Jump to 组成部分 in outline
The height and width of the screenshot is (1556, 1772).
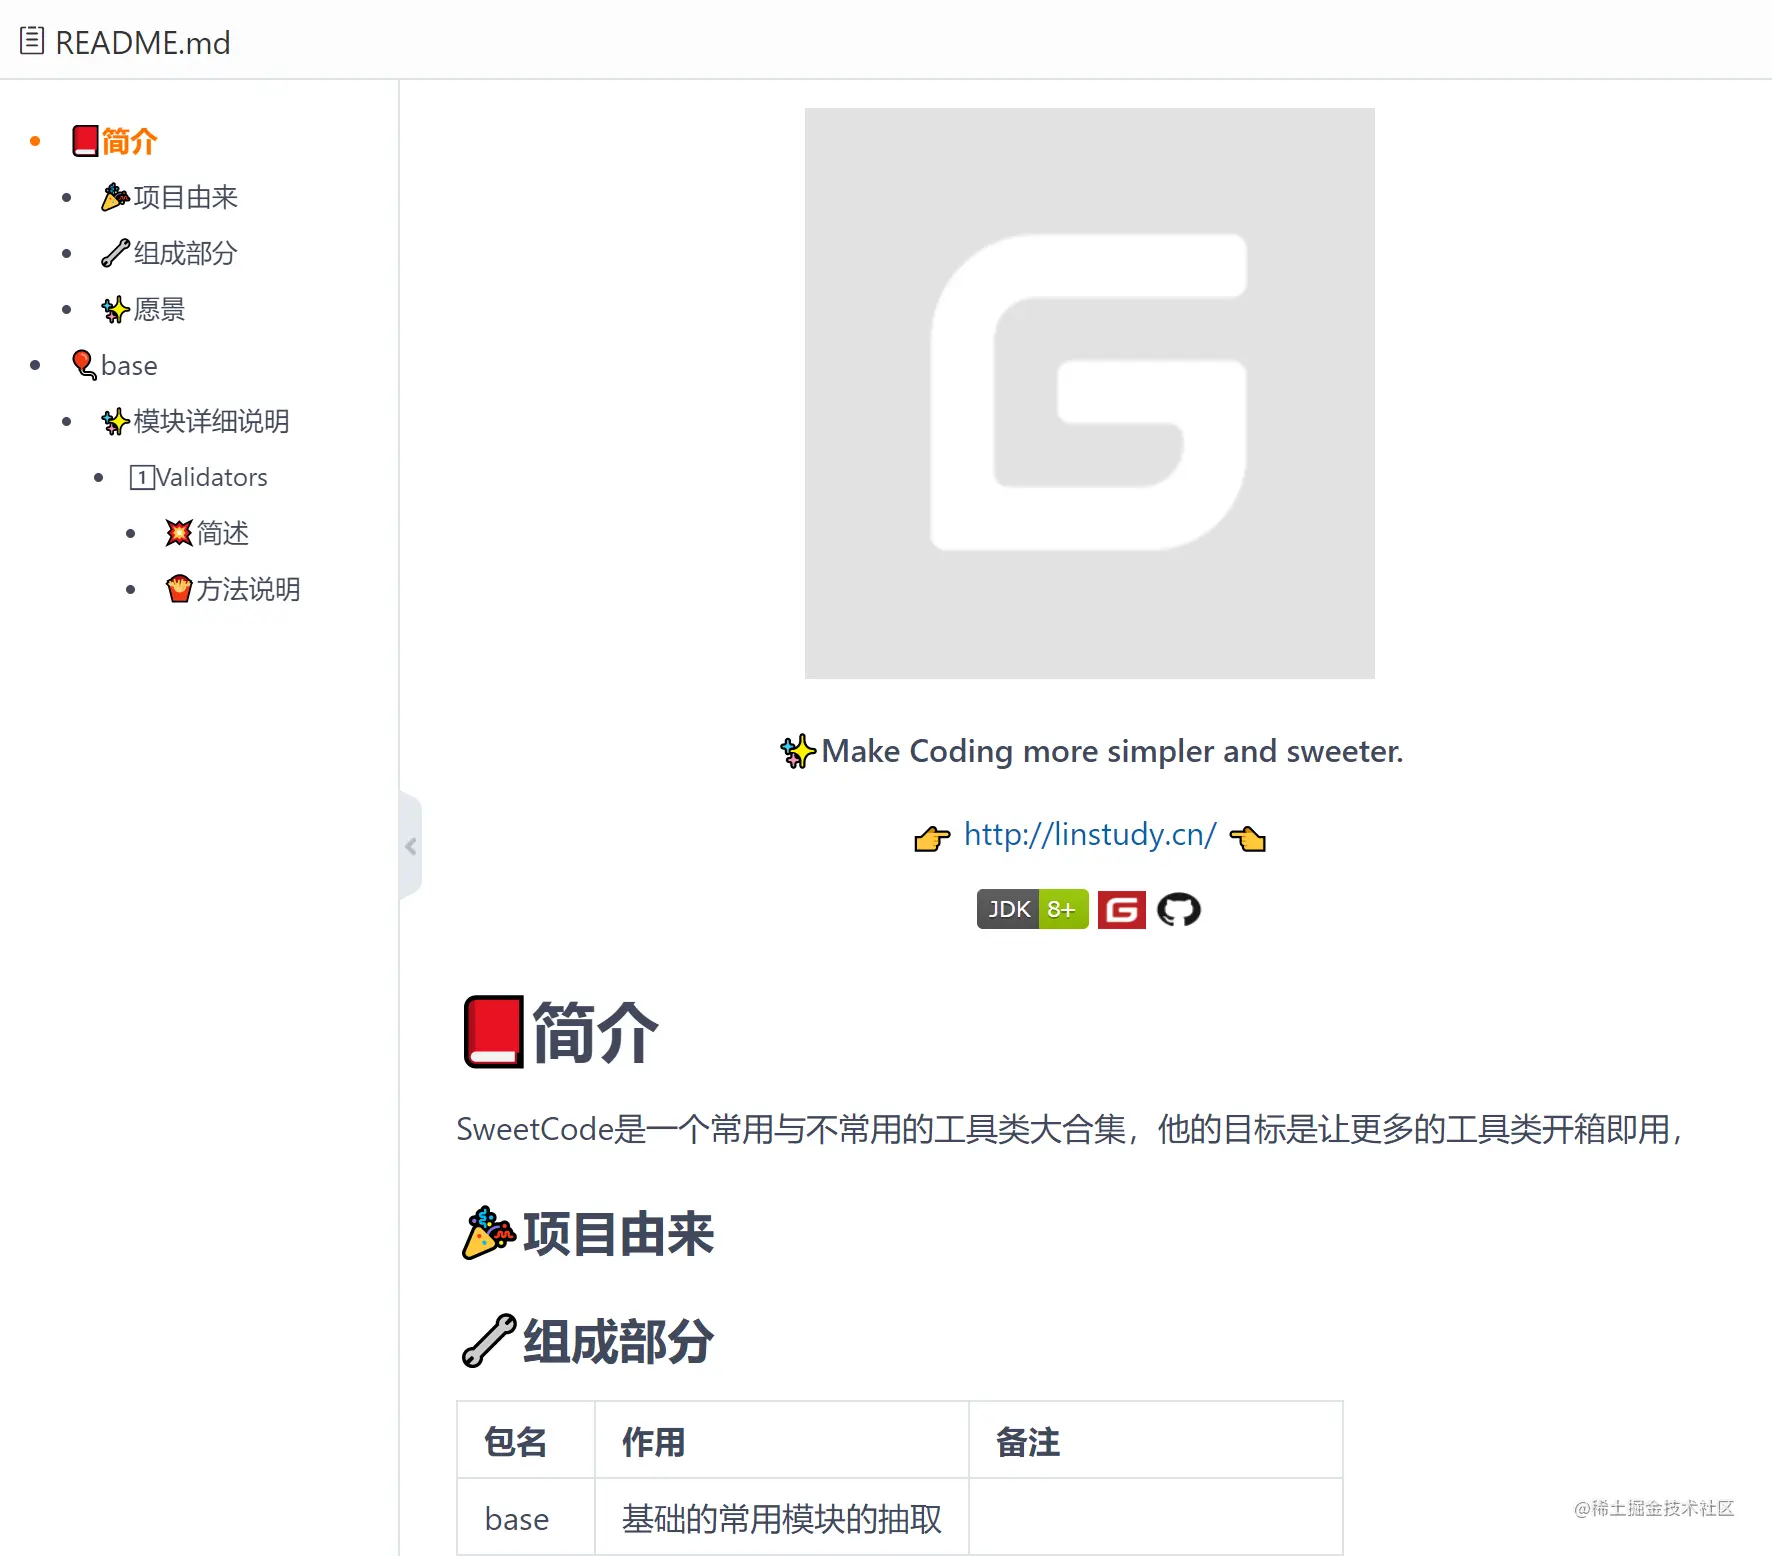point(169,253)
